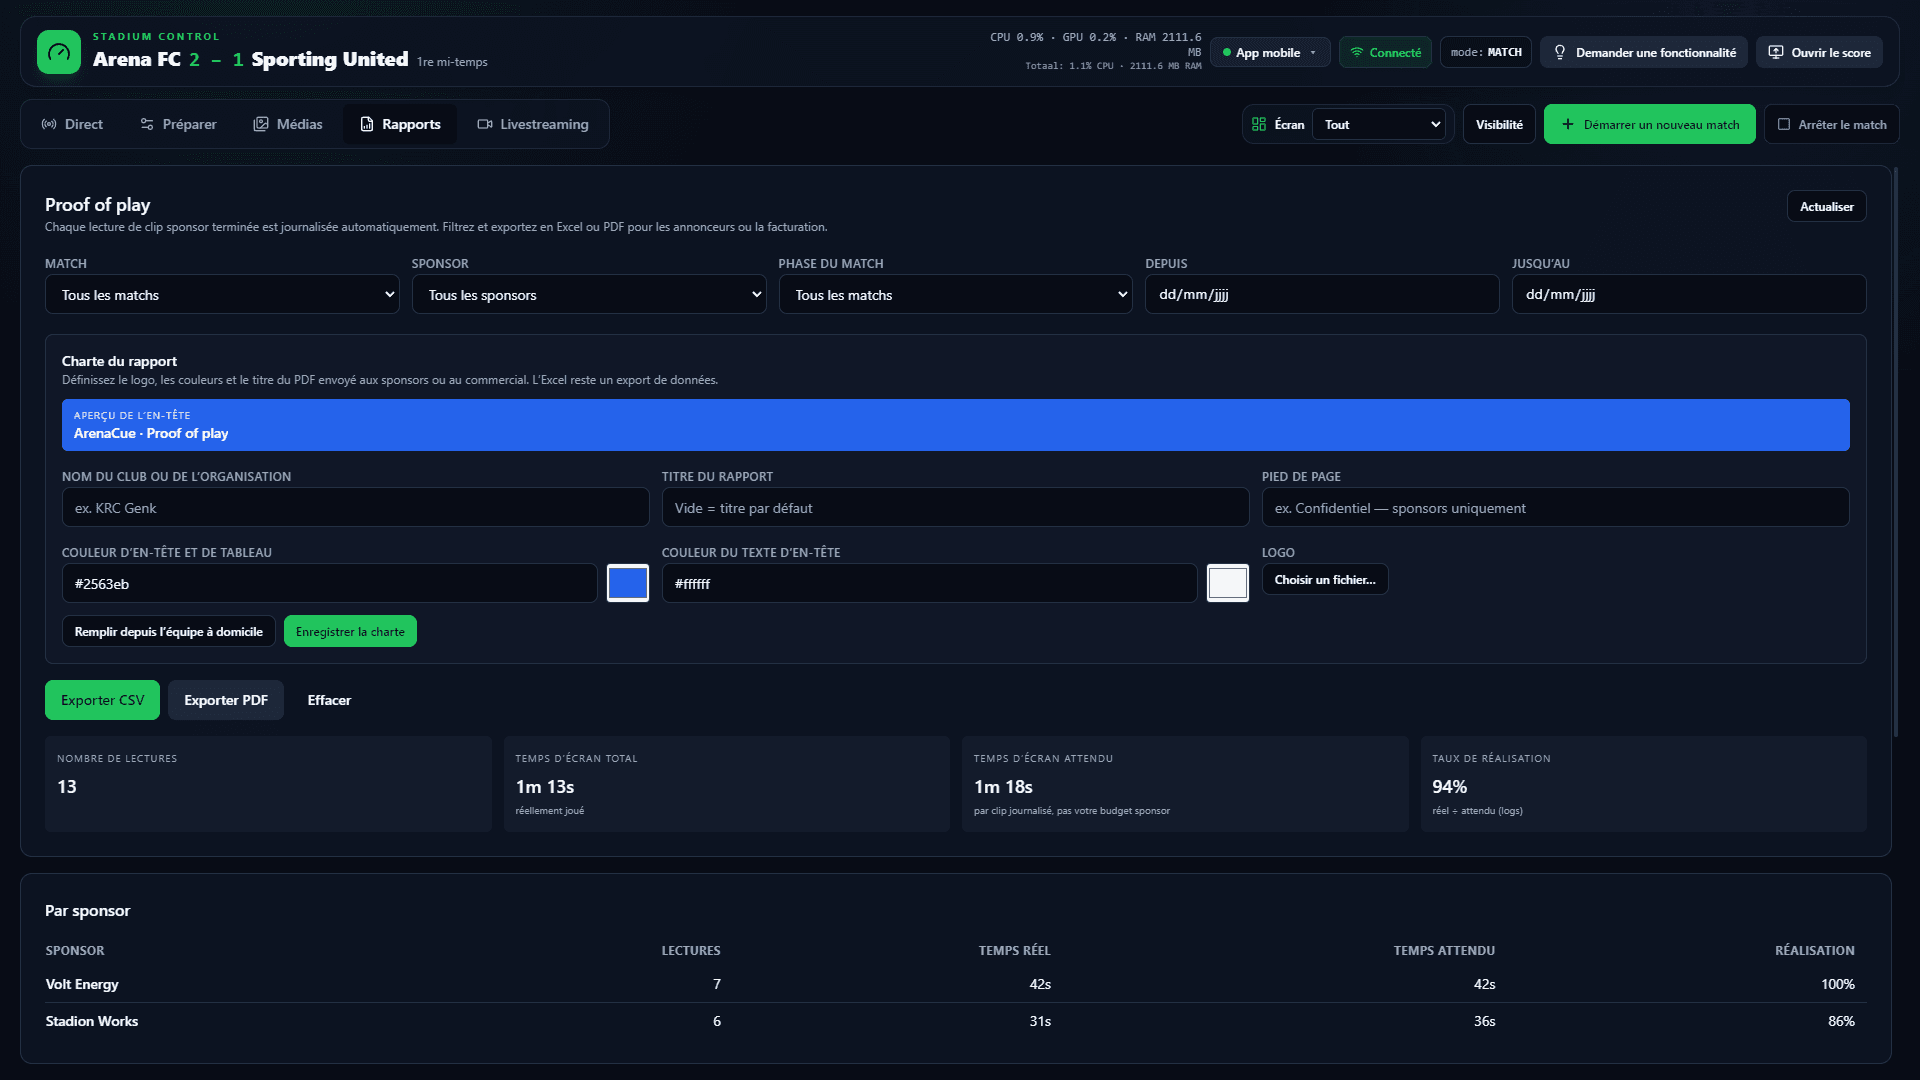Click the grid icon beside Écran
Image resolution: width=1920 pixels, height=1080 pixels.
pyautogui.click(x=1259, y=124)
